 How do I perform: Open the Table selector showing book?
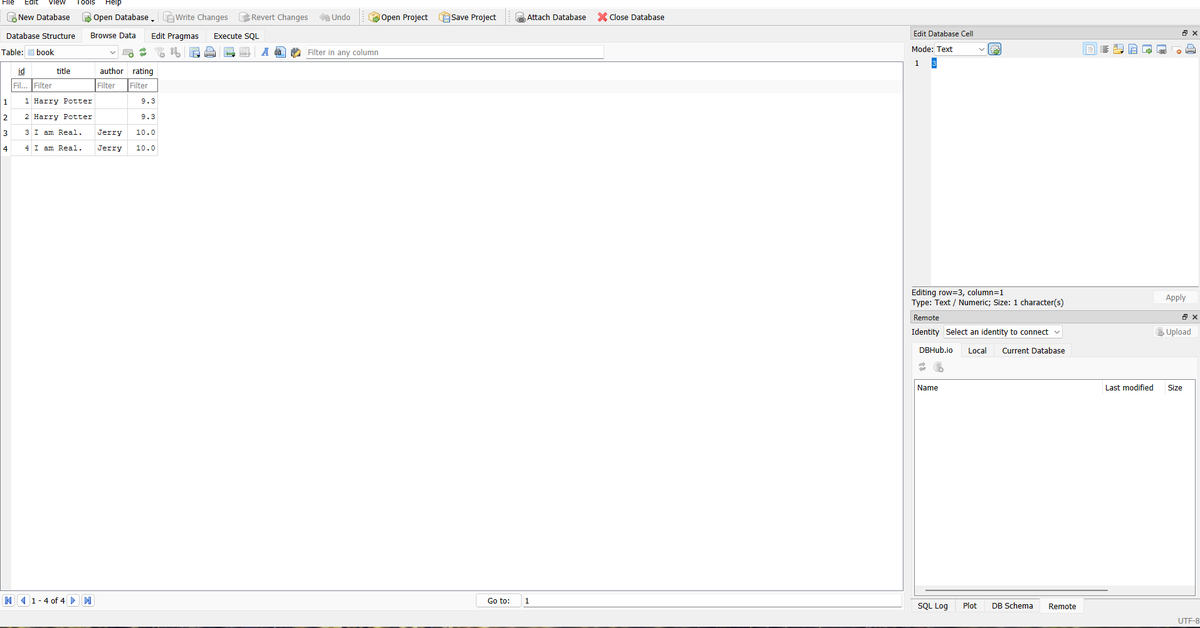point(72,52)
